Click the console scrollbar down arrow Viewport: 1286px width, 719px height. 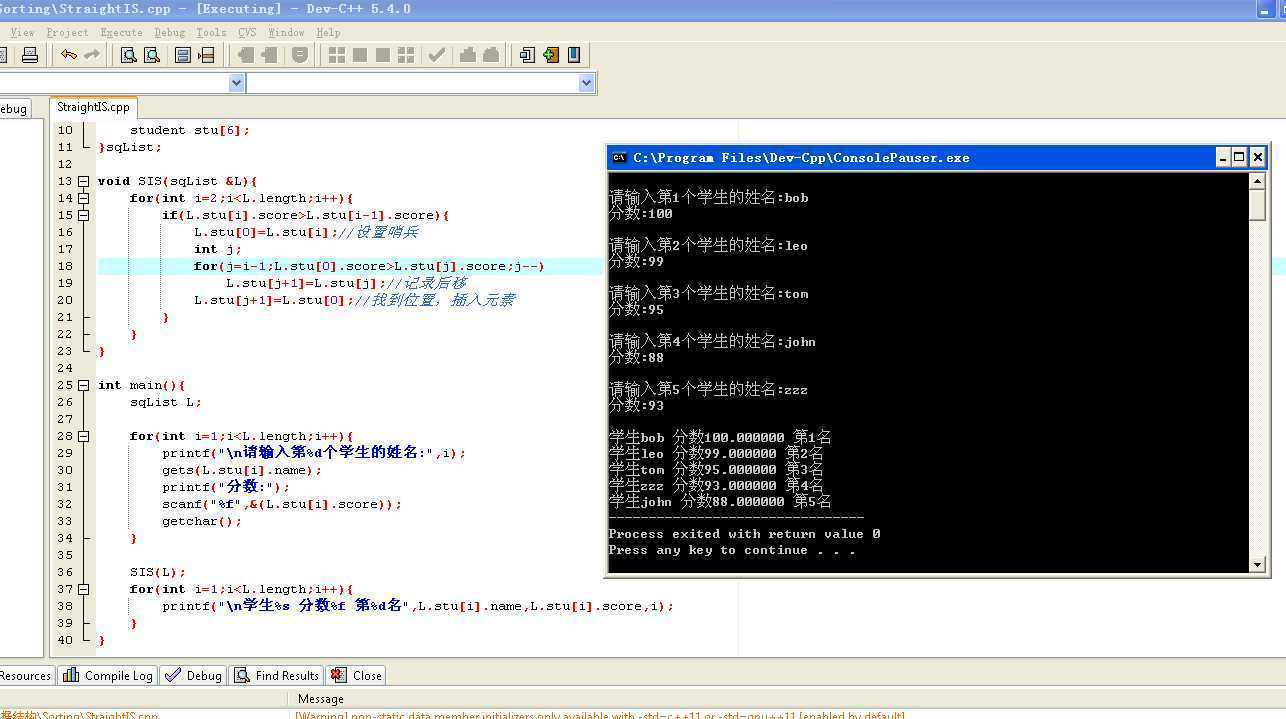[x=1258, y=565]
